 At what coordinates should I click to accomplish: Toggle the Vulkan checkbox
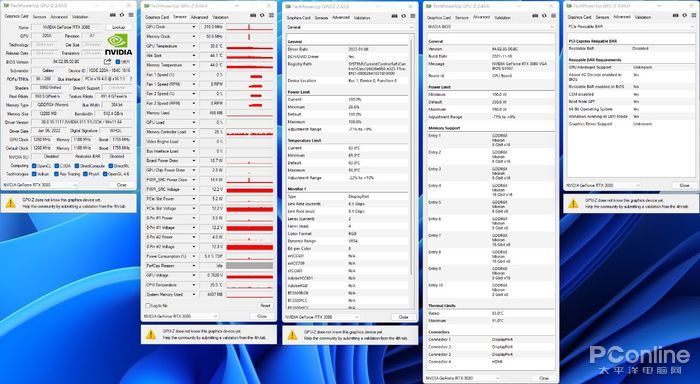tap(34, 174)
